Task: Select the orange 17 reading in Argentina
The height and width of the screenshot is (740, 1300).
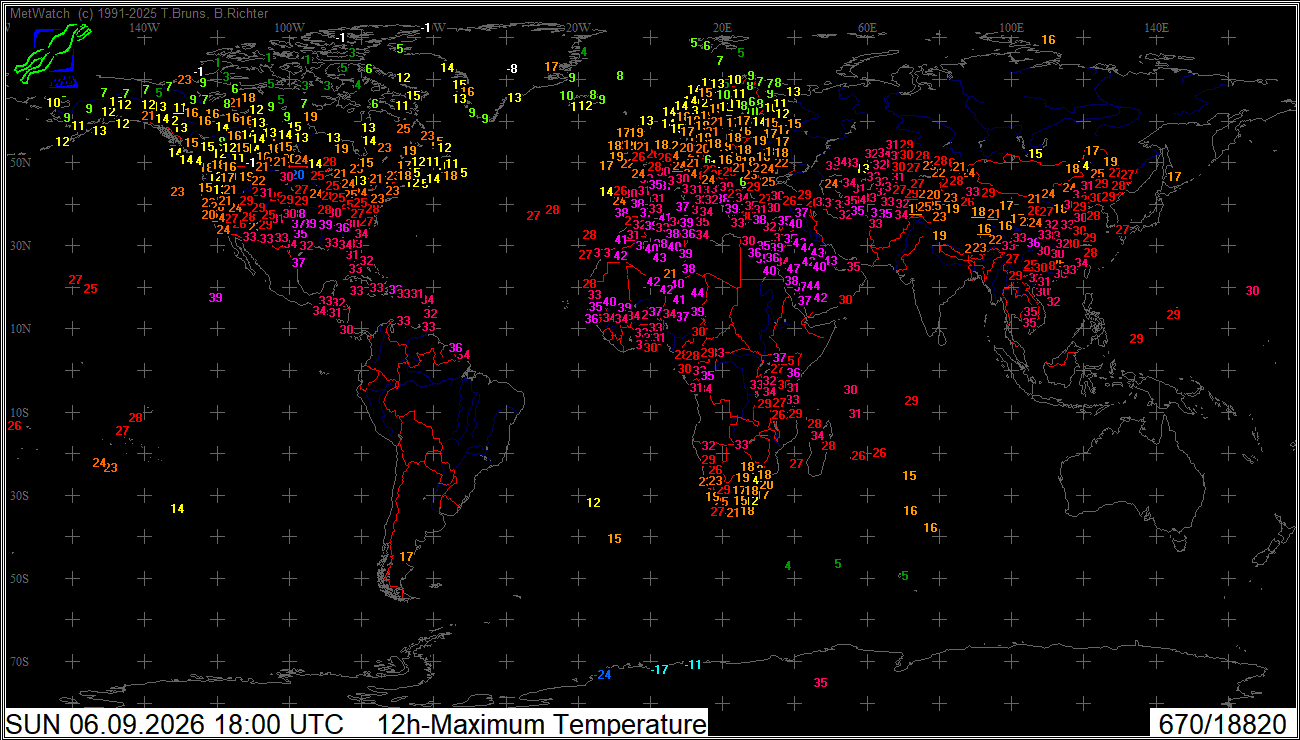Action: (406, 556)
